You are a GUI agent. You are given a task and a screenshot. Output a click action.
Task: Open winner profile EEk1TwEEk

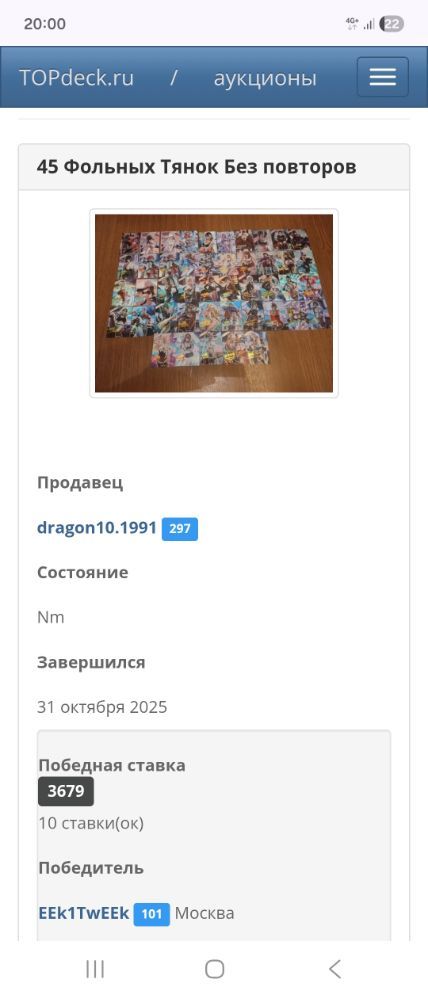pyautogui.click(x=84, y=913)
